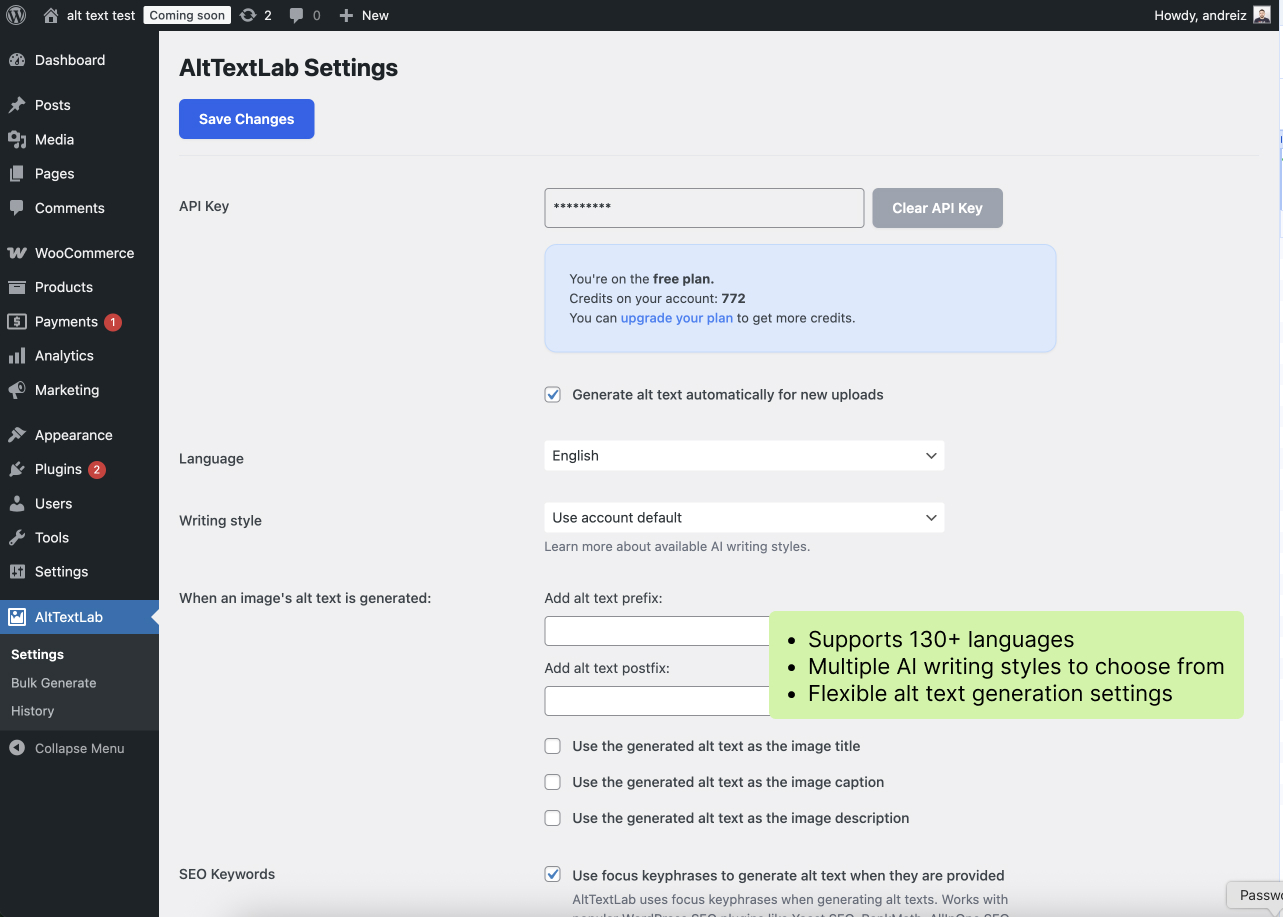The image size is (1283, 917).
Task: Click the WordPress logo icon
Action: pos(16,15)
